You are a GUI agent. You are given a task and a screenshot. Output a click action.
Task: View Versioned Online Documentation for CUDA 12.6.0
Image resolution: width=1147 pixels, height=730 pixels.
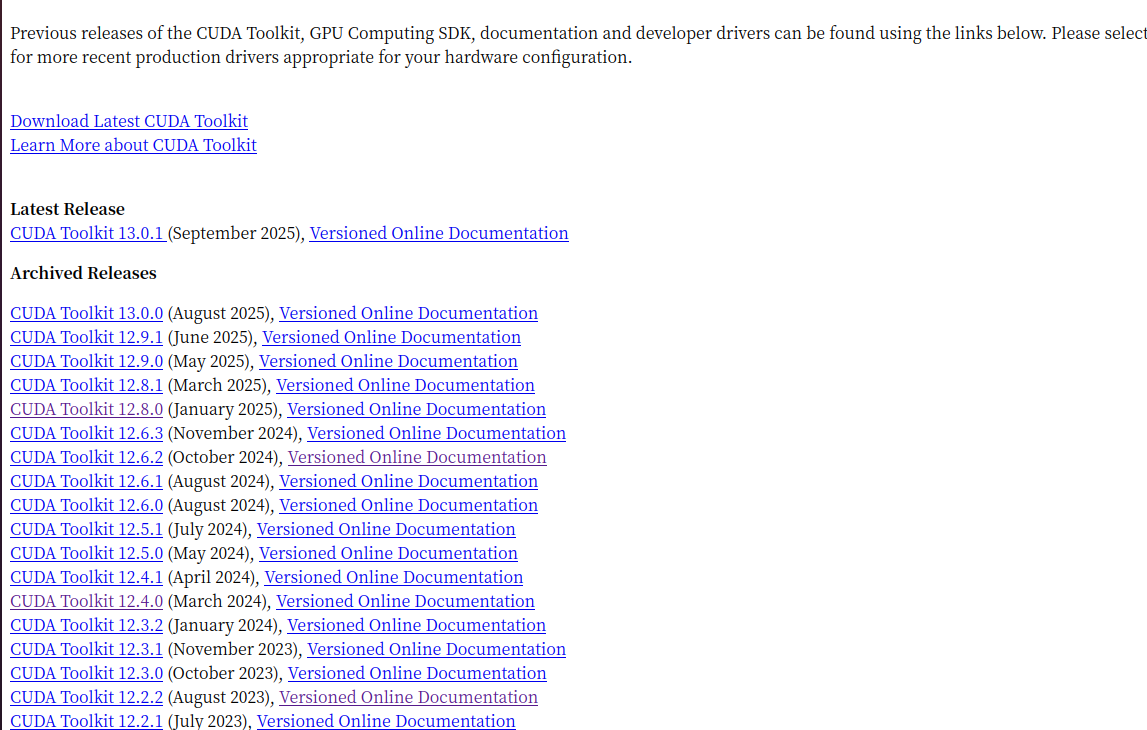(408, 505)
